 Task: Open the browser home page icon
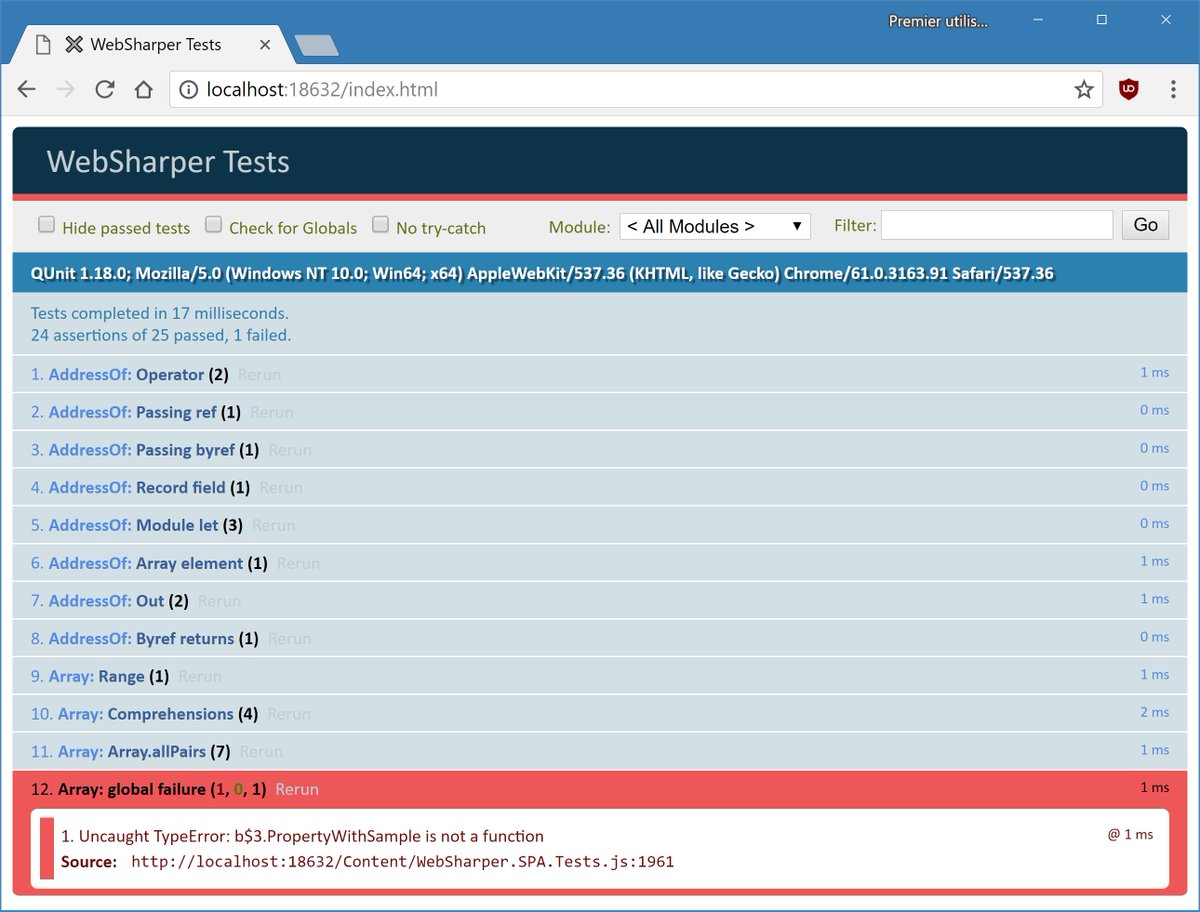pyautogui.click(x=144, y=90)
